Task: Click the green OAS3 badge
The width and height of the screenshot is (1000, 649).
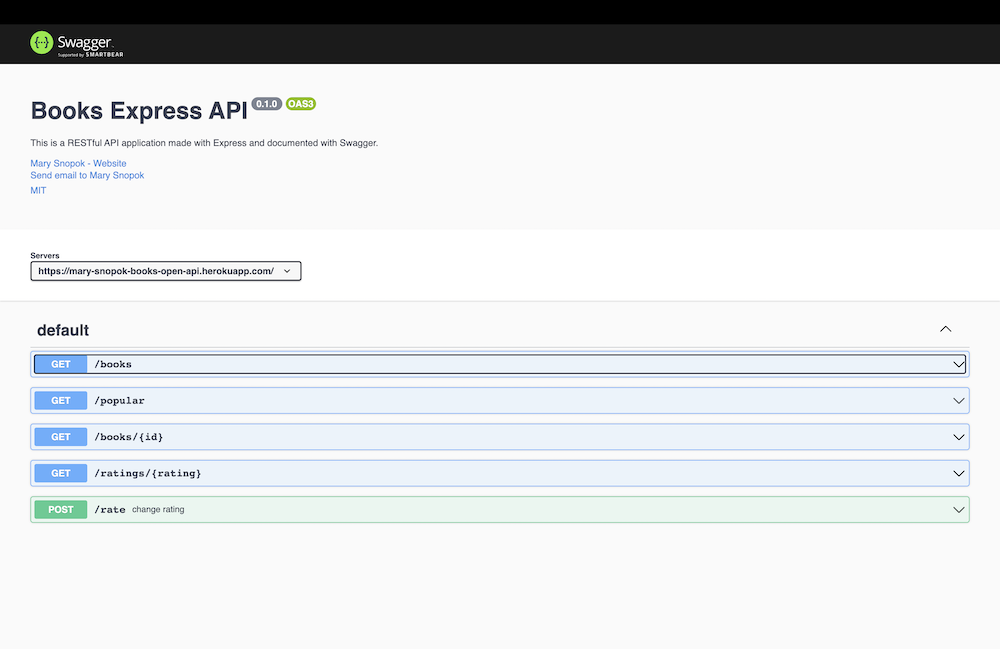Action: pyautogui.click(x=301, y=104)
